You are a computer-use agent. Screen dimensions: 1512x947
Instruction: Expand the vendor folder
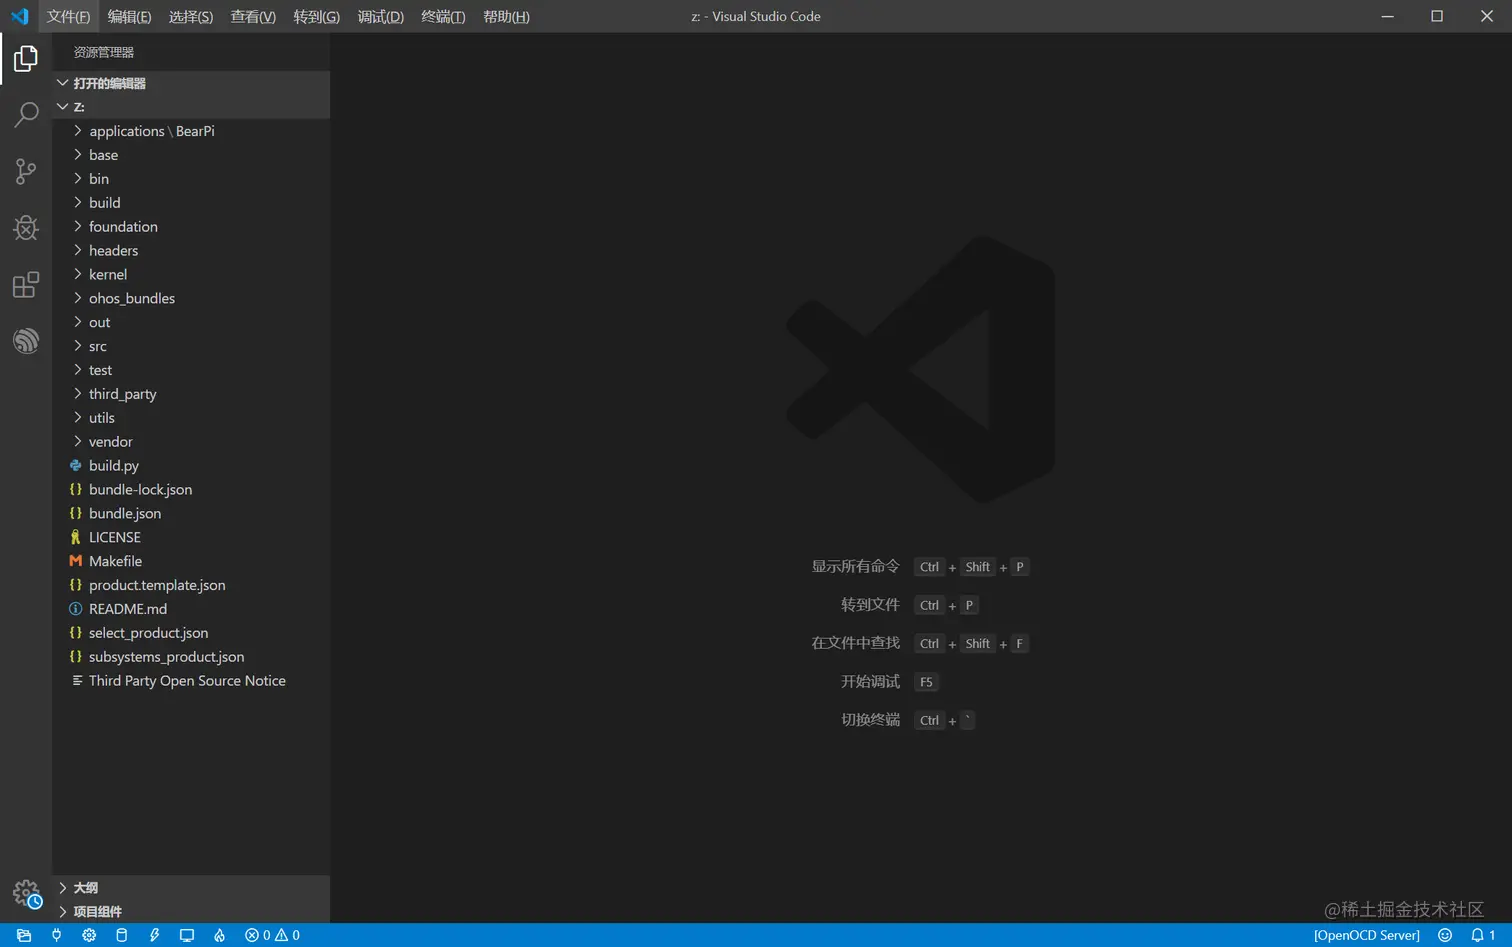[191, 442]
